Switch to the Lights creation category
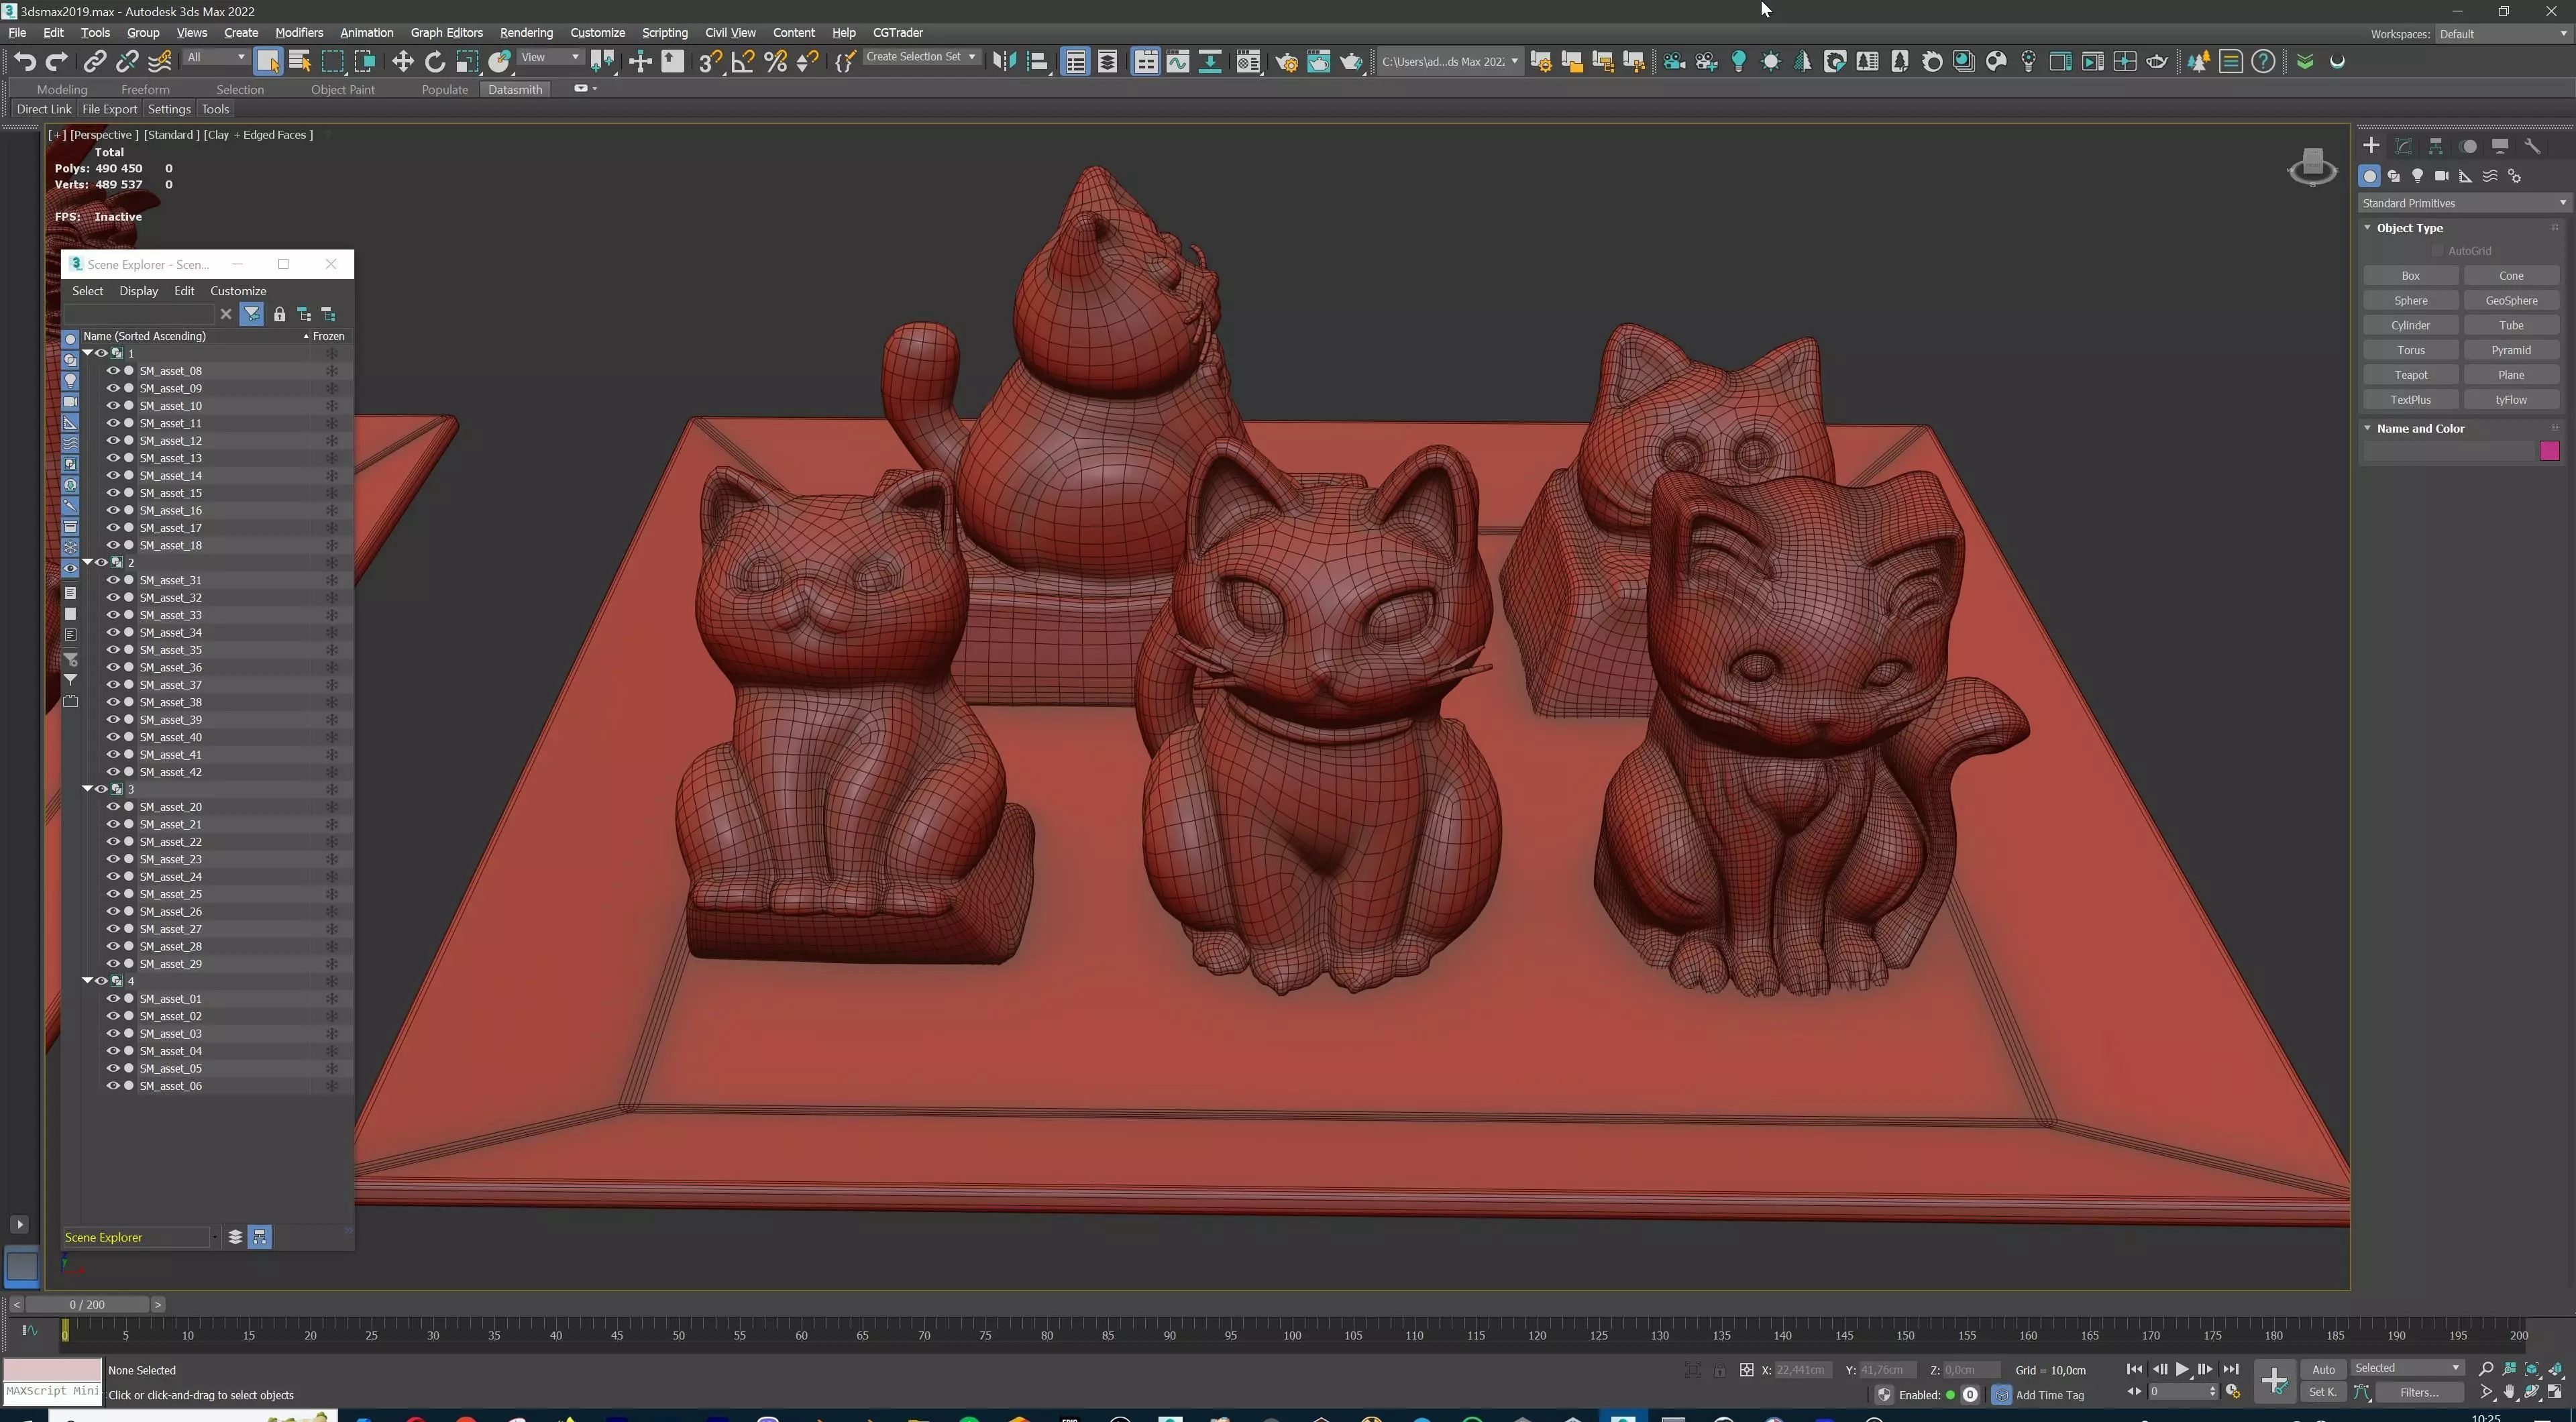This screenshot has height=1422, width=2576. pos(2417,176)
